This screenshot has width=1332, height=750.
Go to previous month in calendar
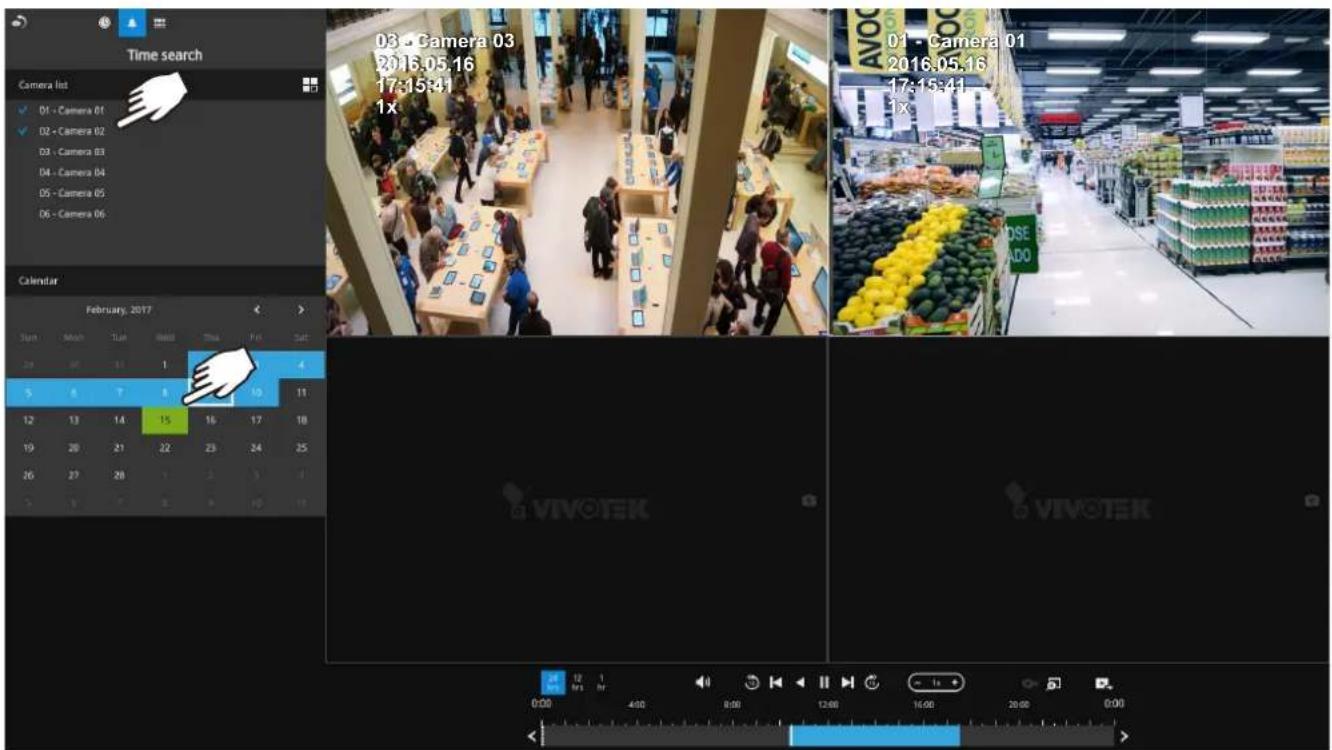click(257, 310)
